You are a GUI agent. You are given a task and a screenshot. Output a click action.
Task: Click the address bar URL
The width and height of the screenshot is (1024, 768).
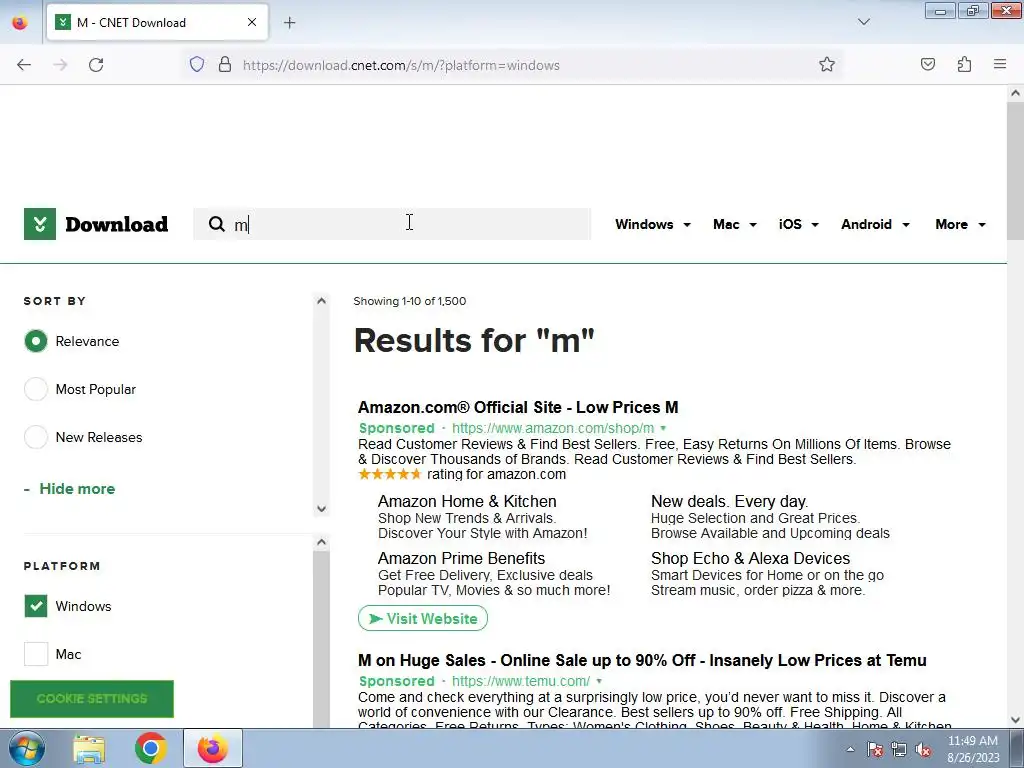pos(401,65)
